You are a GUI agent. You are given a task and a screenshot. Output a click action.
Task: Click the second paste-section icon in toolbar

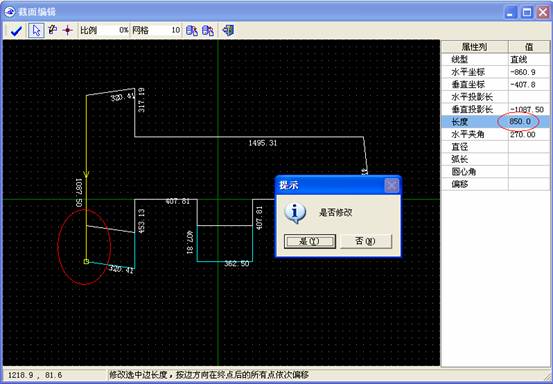click(x=208, y=31)
